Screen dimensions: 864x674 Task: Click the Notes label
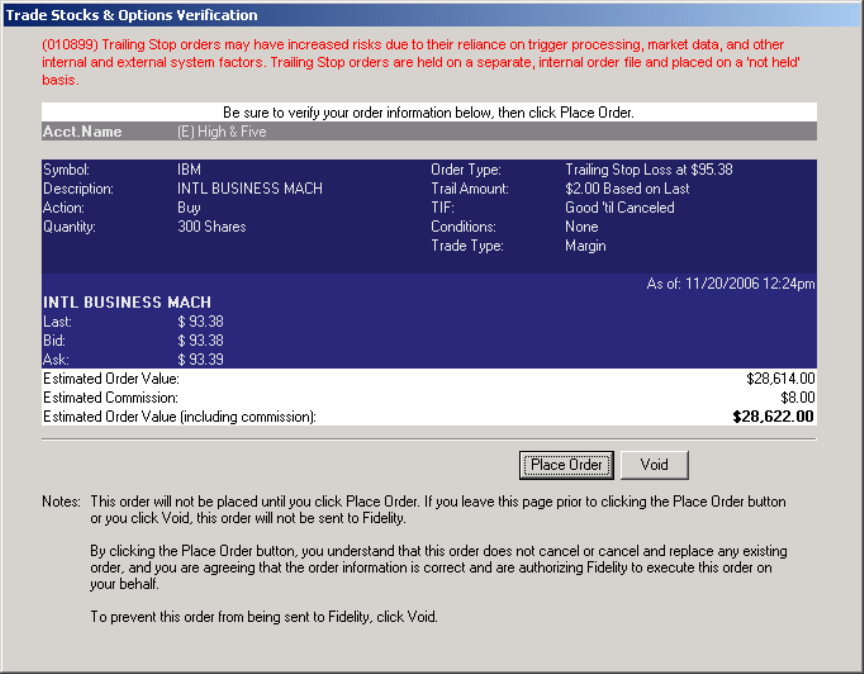click(x=61, y=502)
